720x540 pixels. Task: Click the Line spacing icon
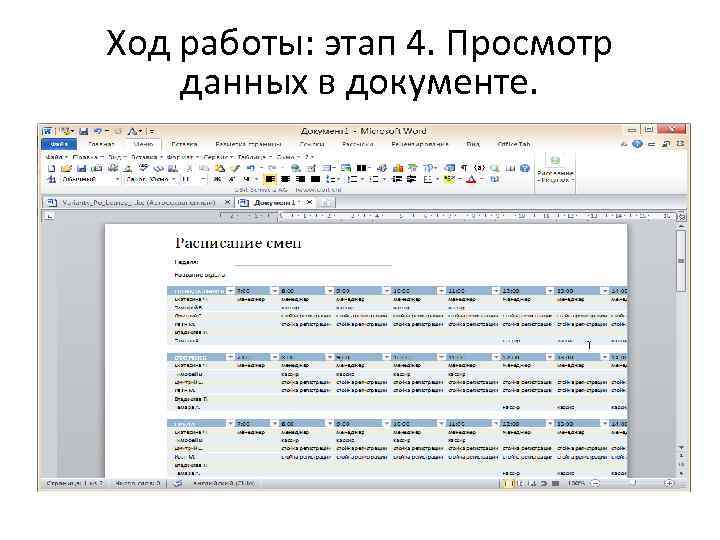click(x=331, y=179)
